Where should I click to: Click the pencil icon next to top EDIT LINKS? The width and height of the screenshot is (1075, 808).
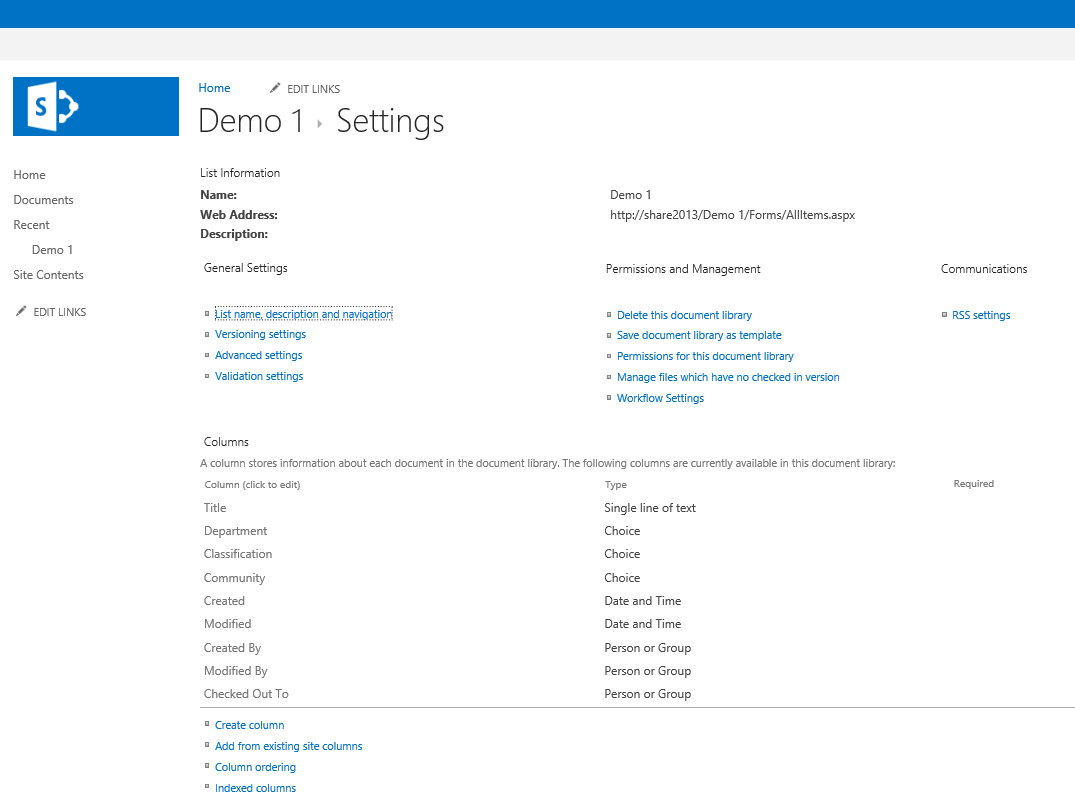tap(275, 88)
